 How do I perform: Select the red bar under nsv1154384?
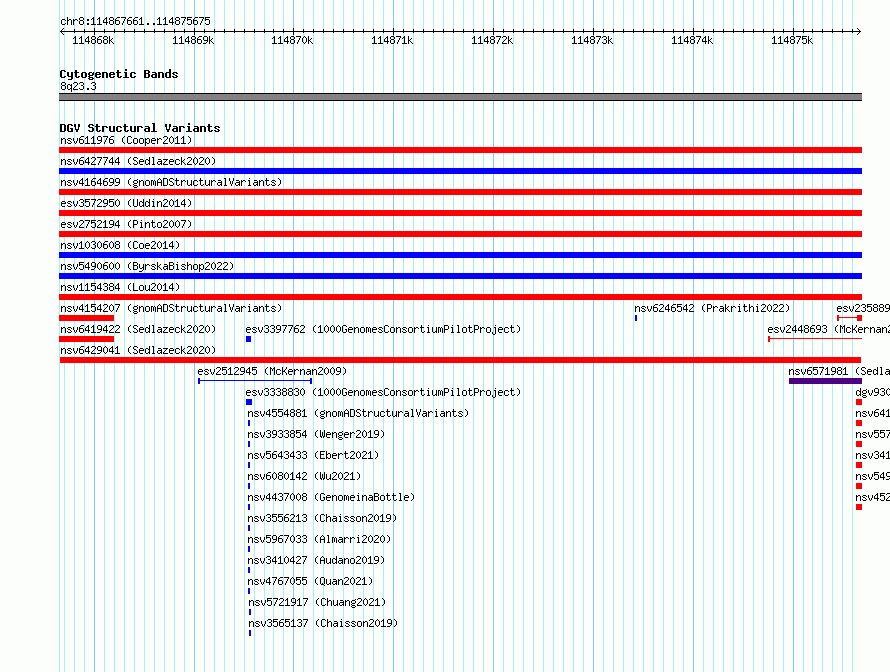(460, 297)
